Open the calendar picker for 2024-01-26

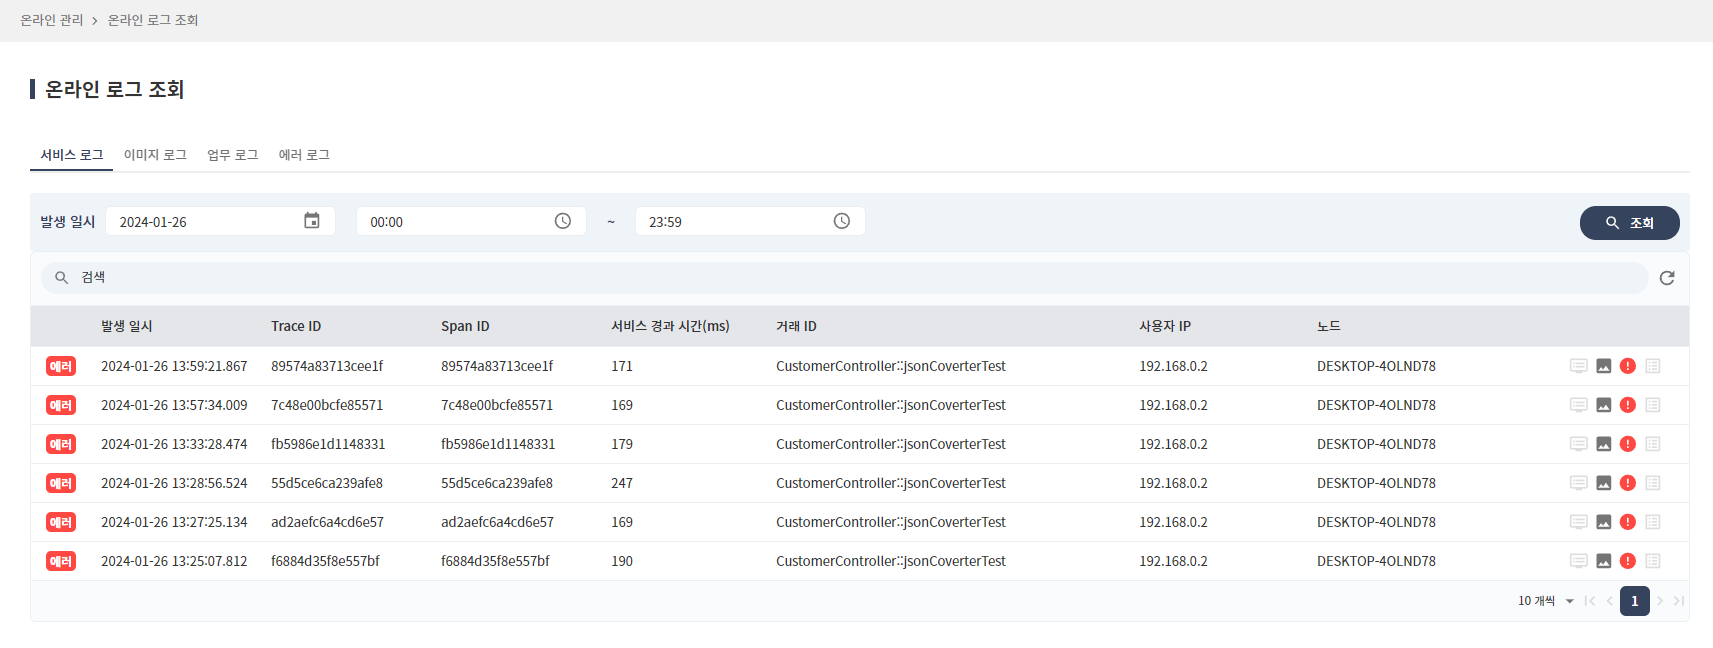click(312, 221)
